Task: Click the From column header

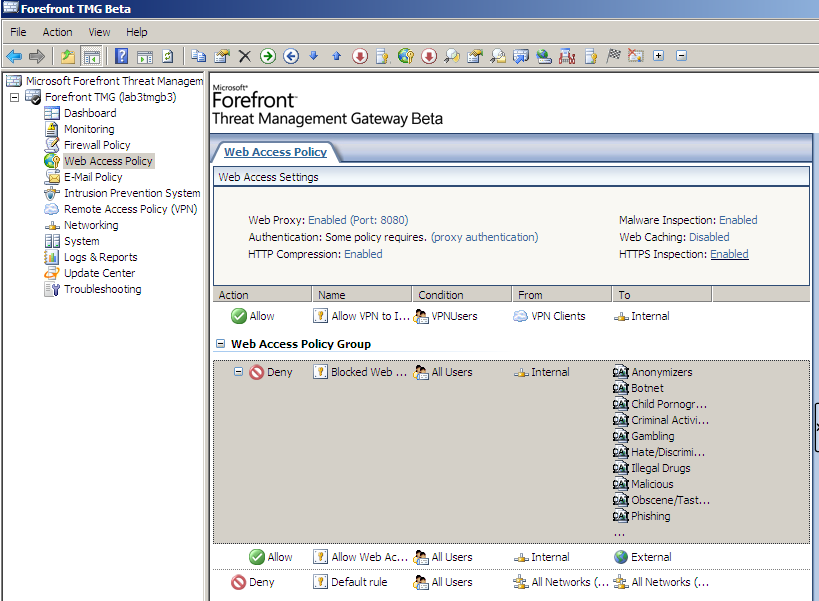Action: tap(562, 294)
